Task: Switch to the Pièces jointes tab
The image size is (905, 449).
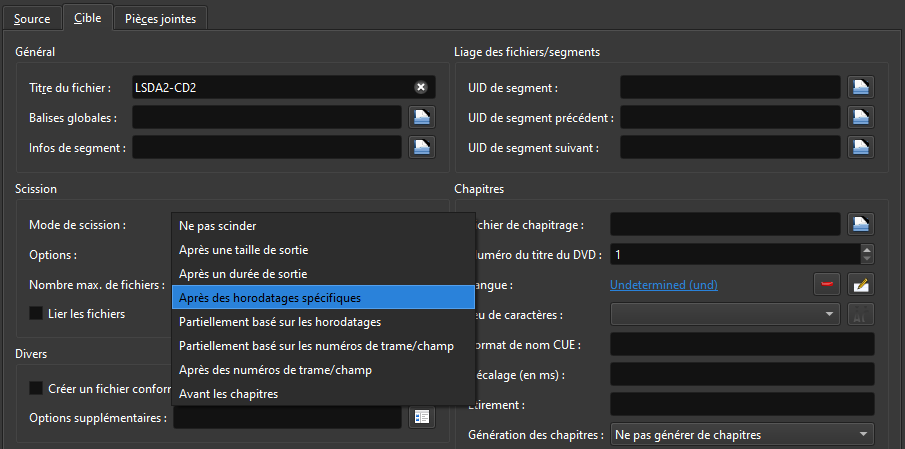Action: 161,18
